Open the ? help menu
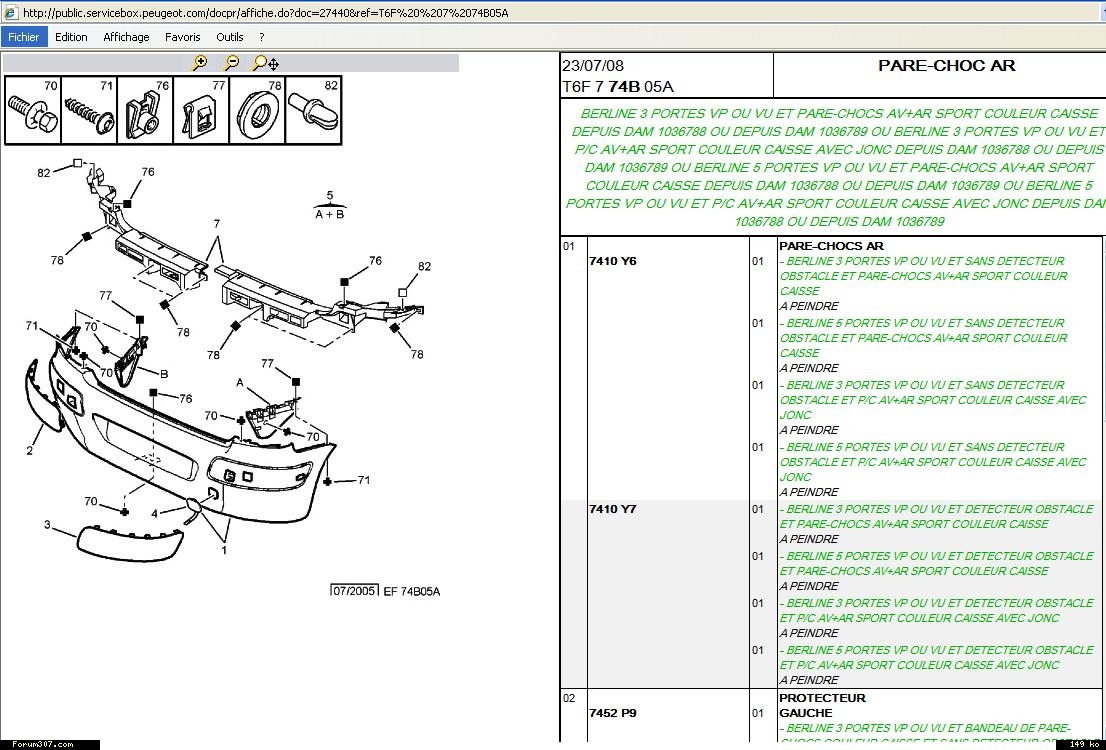This screenshot has width=1106, height=750. coord(262,37)
